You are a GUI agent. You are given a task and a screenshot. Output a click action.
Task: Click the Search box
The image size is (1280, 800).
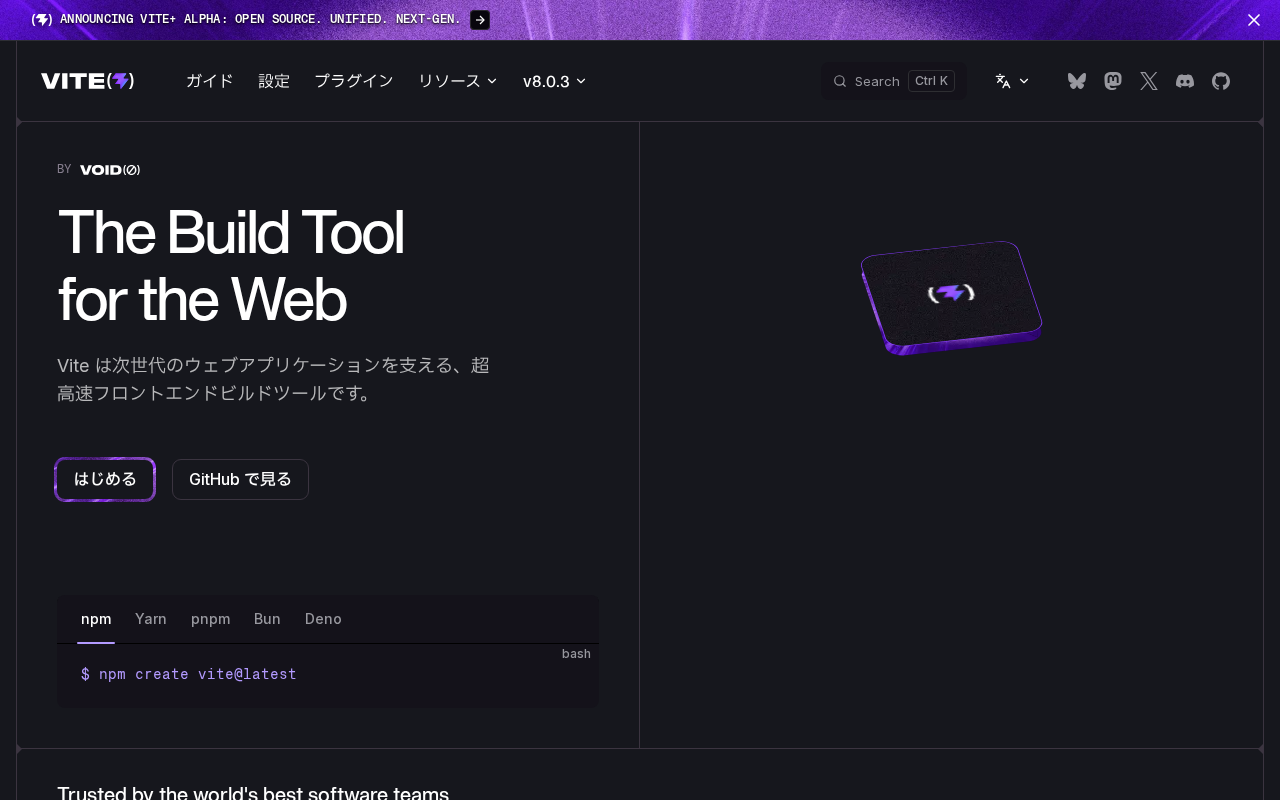[x=893, y=81]
